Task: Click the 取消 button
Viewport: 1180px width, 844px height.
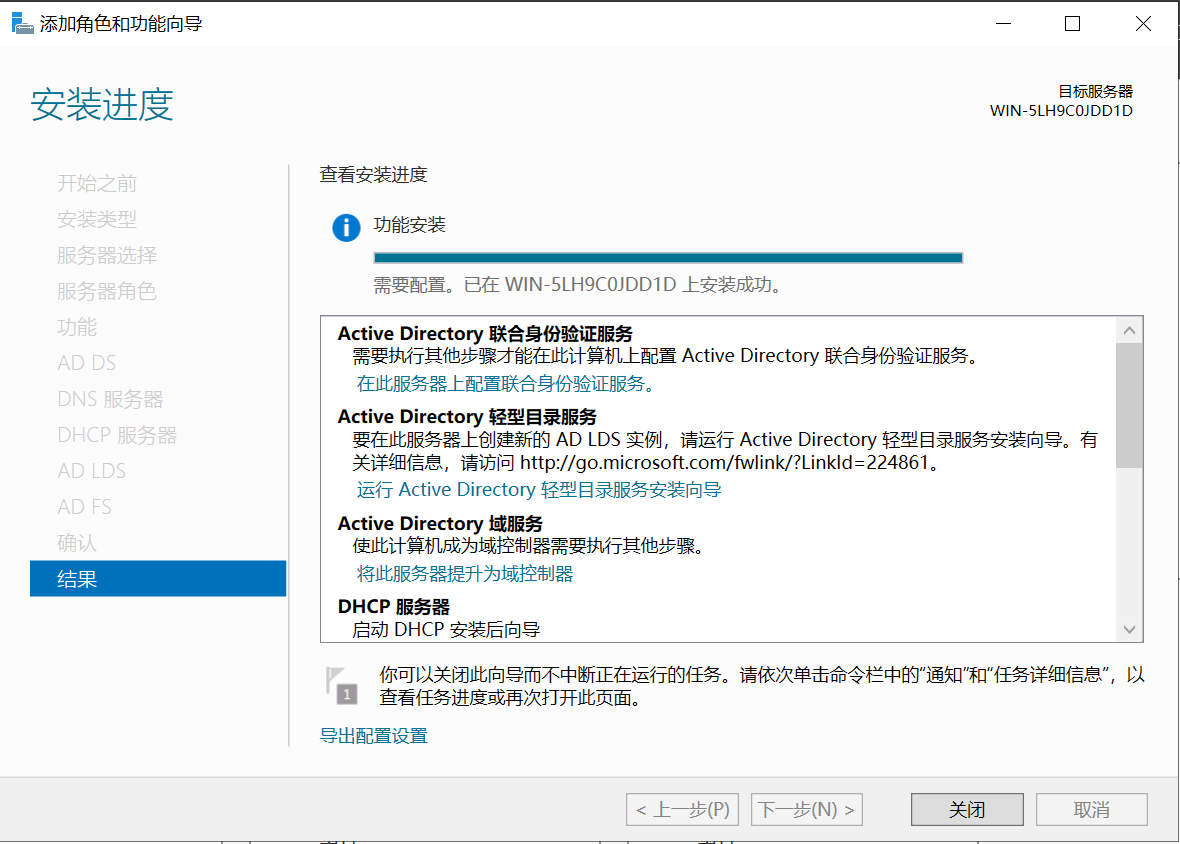Action: [x=1091, y=809]
